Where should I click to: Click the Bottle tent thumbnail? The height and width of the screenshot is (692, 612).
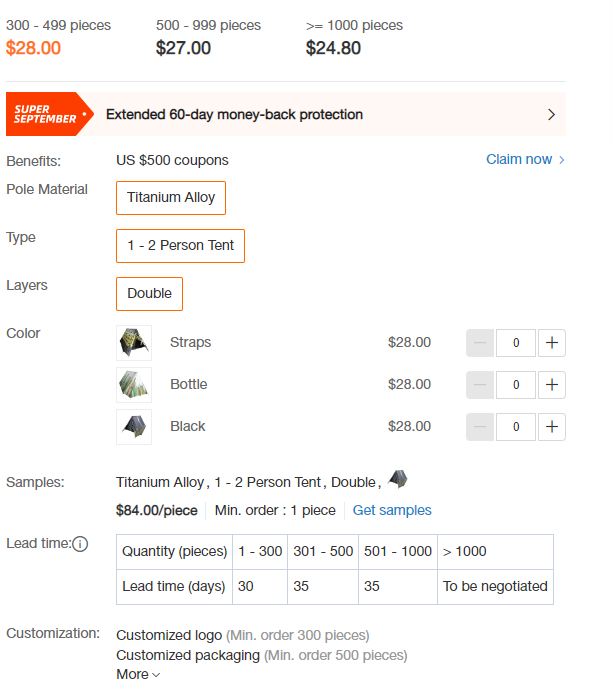pyautogui.click(x=134, y=385)
